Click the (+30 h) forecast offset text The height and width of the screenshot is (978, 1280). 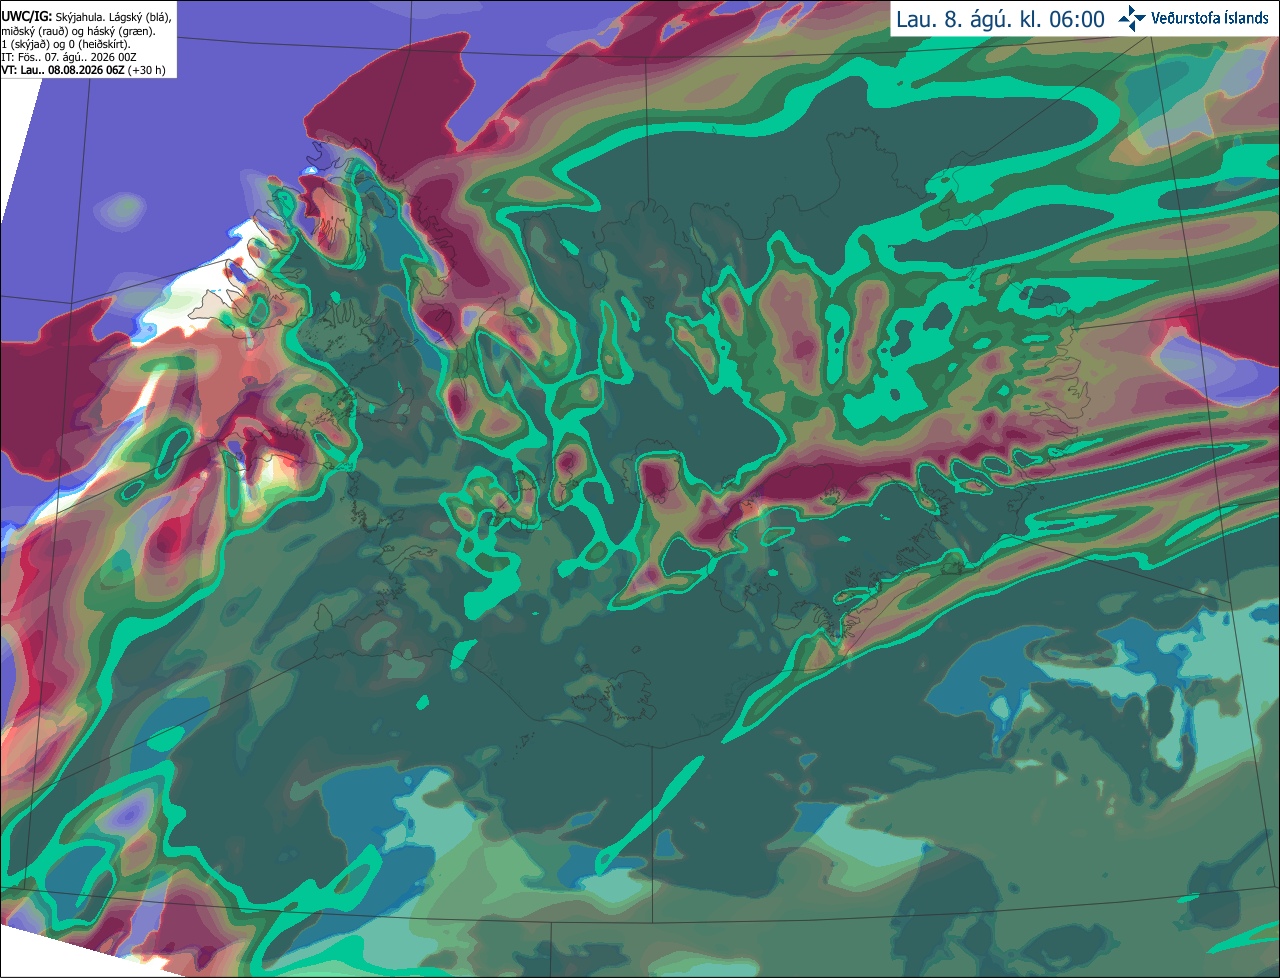(x=146, y=70)
